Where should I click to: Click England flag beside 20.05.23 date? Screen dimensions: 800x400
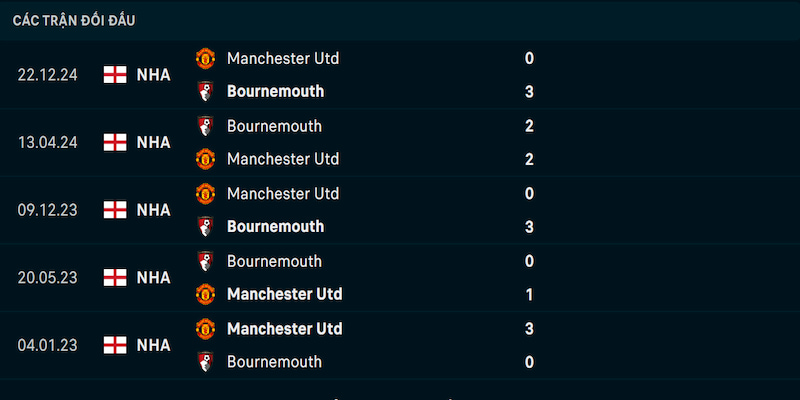point(115,278)
